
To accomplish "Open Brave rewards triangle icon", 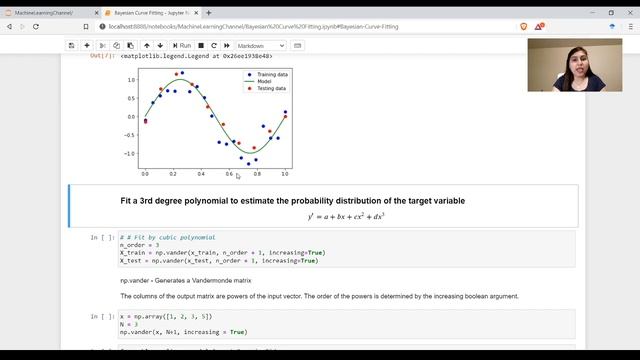I will [539, 27].
